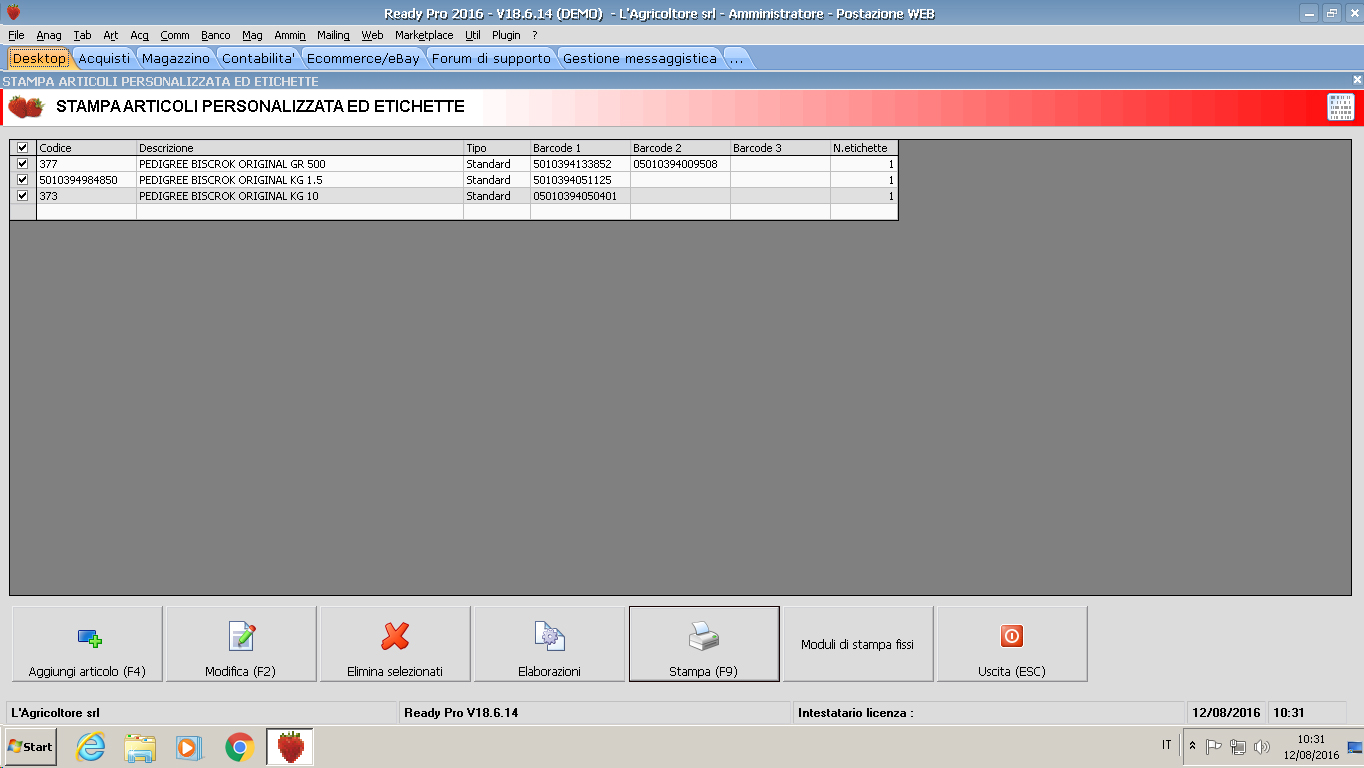Switch to the Magazzino tab
The width and height of the screenshot is (1364, 768).
point(176,59)
